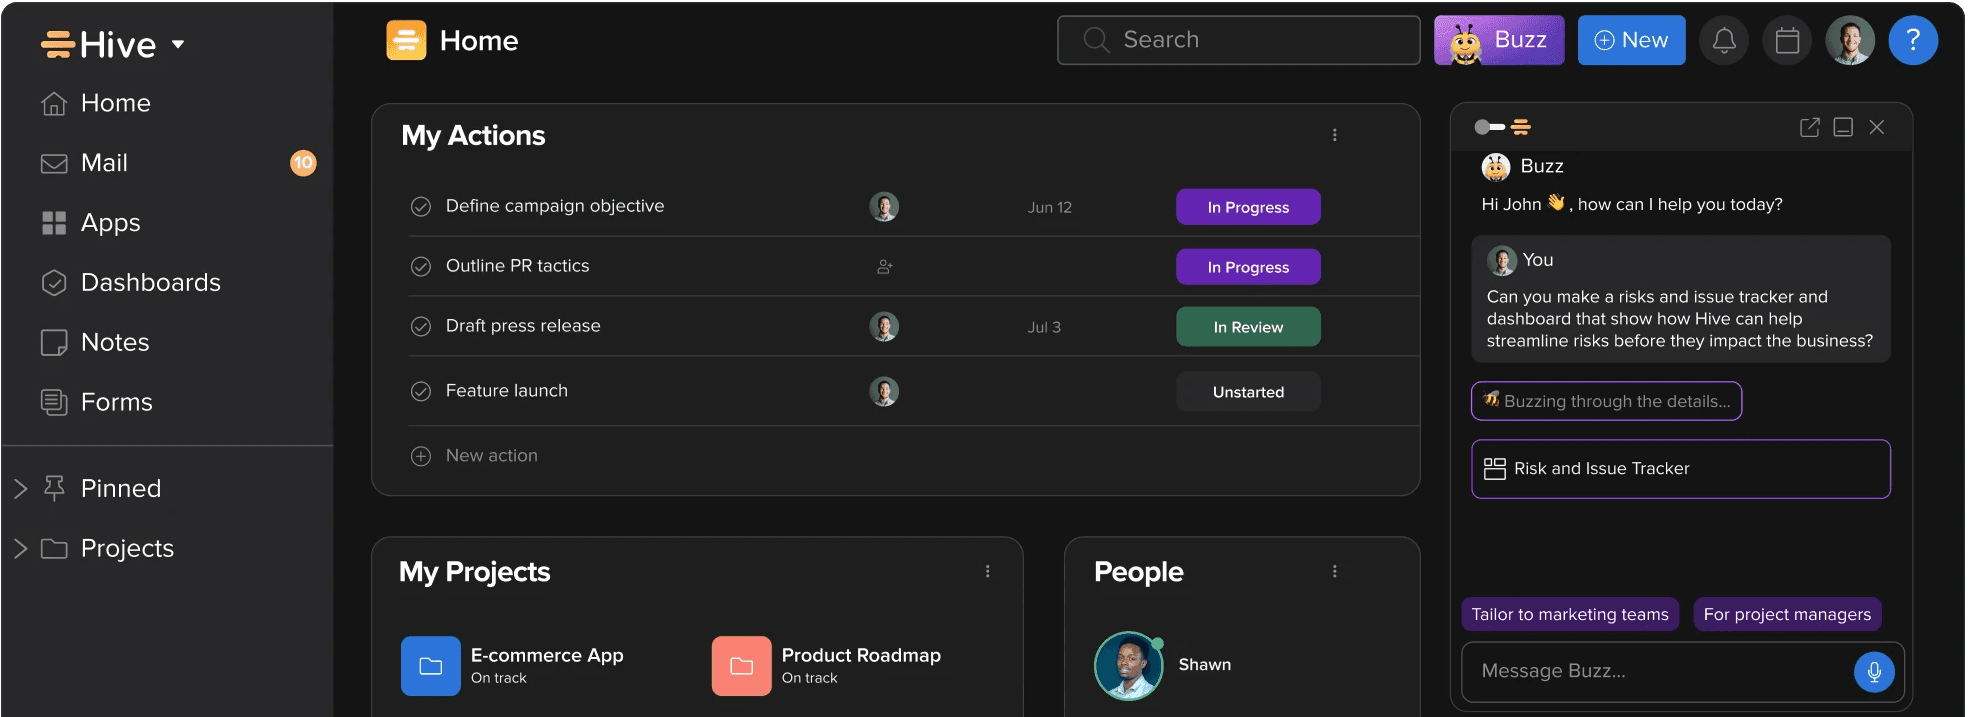Open My Actions options menu
This screenshot has width=1968, height=717.
[x=1334, y=135]
